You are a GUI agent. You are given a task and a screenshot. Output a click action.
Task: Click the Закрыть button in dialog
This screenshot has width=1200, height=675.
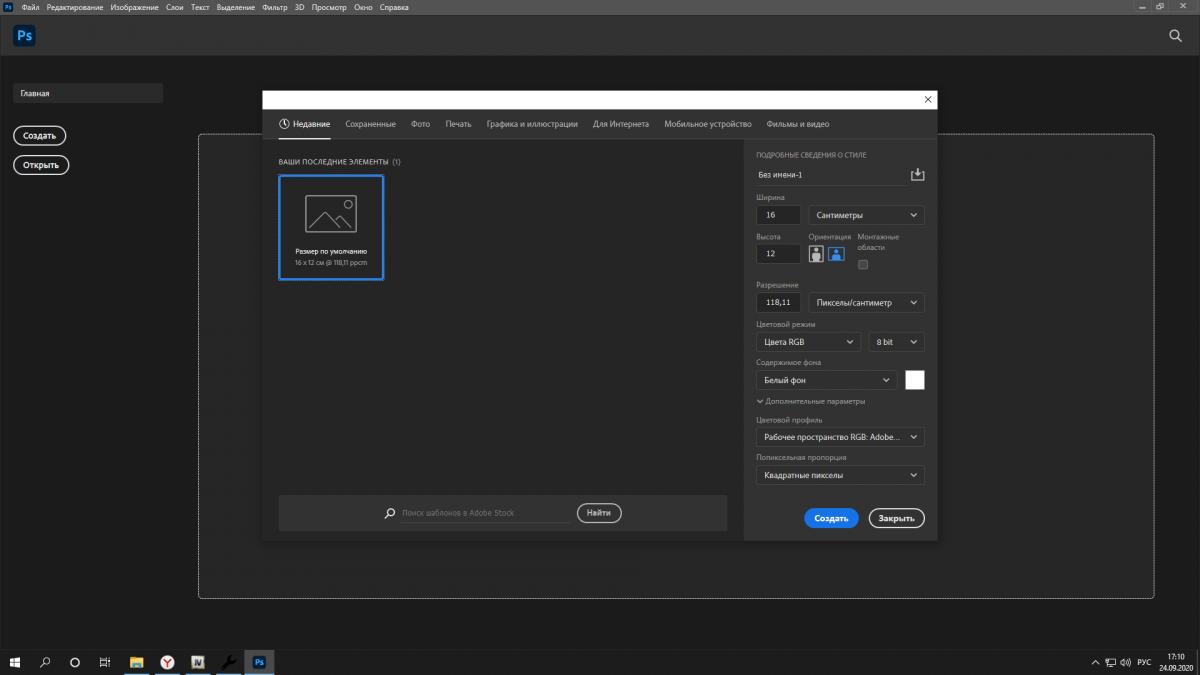tap(897, 518)
